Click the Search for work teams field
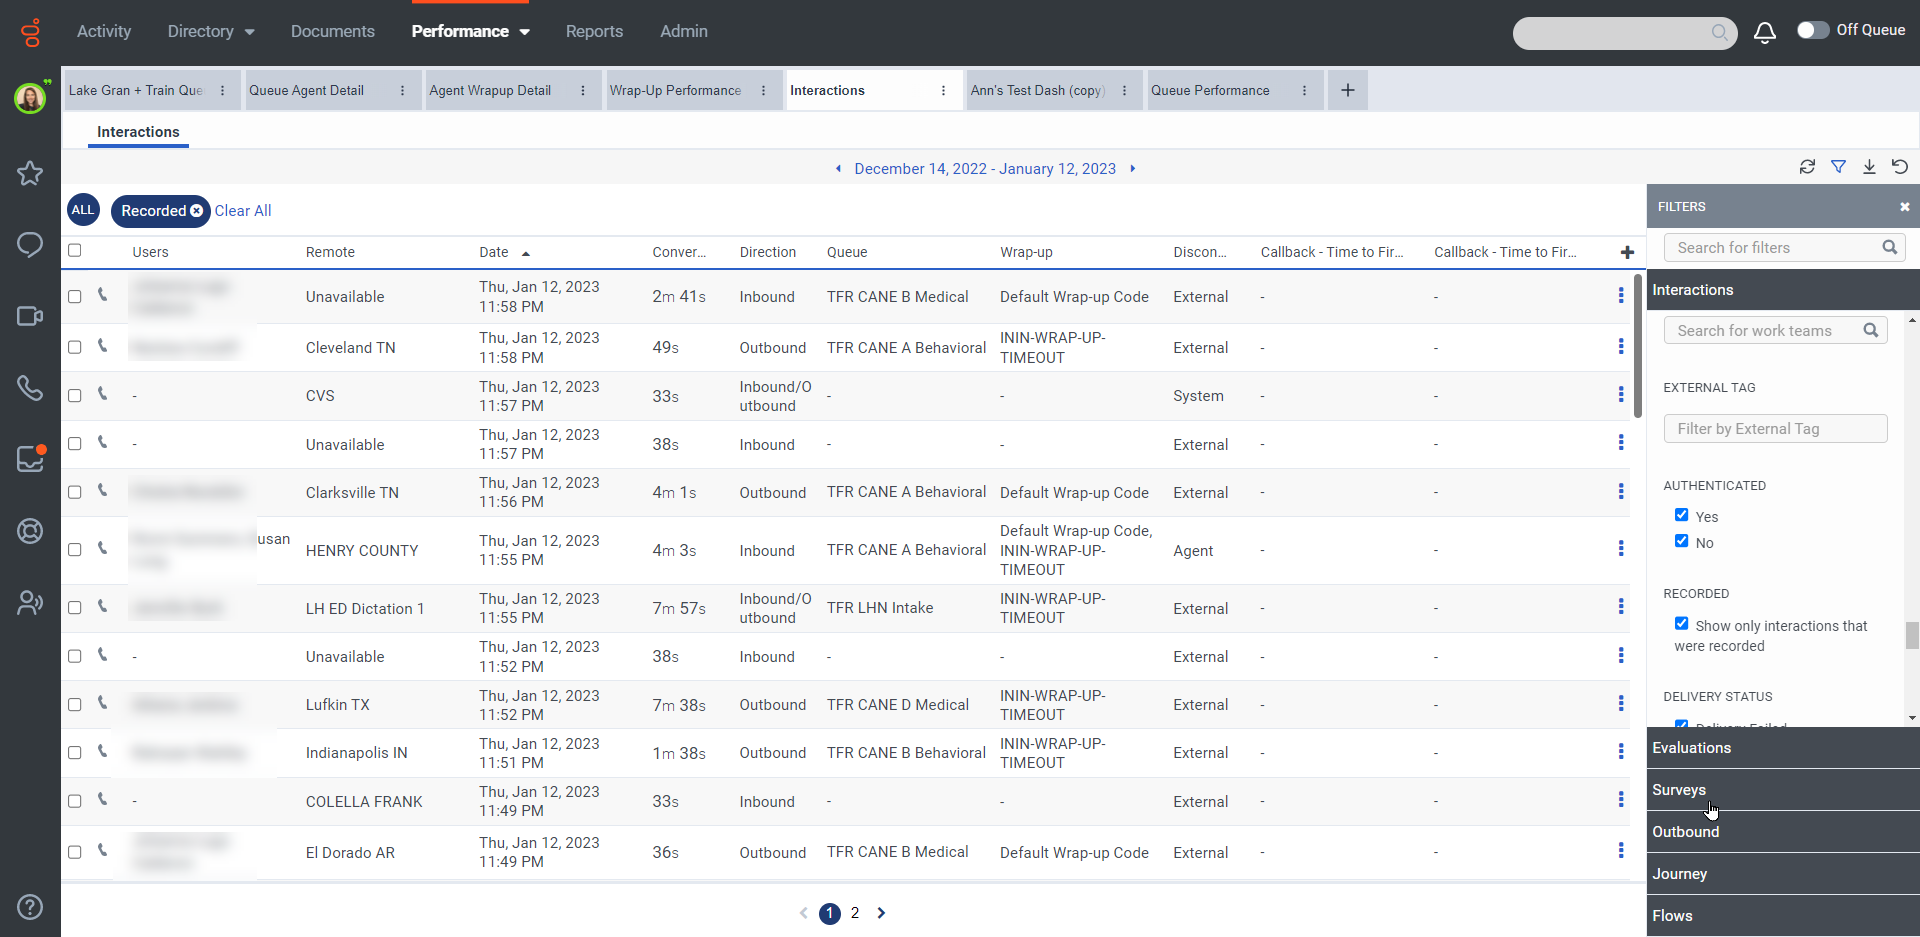 1775,331
